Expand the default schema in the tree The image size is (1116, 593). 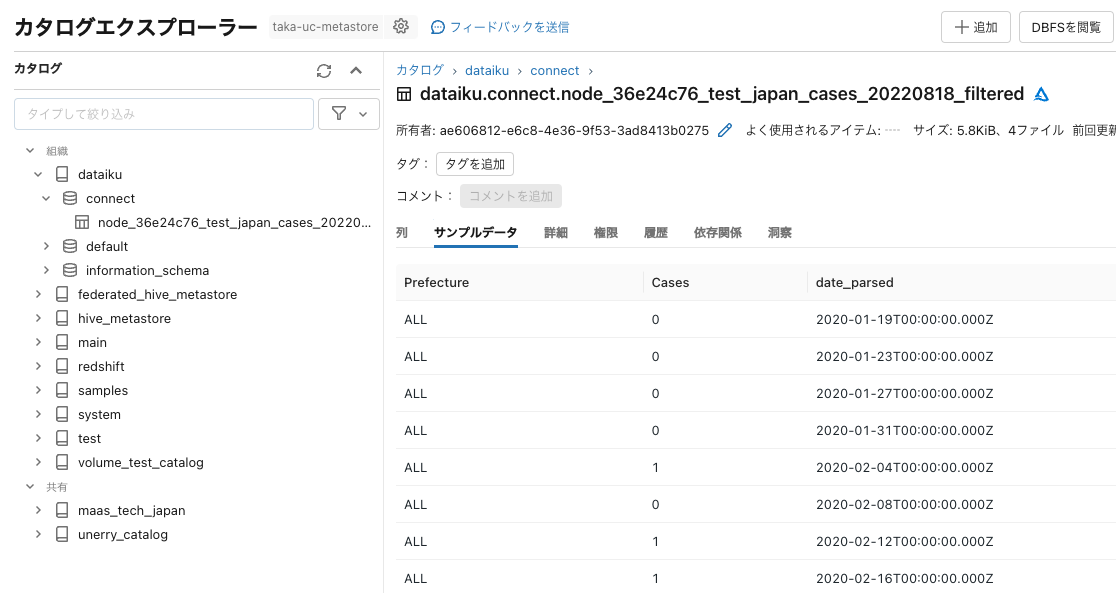tap(45, 246)
